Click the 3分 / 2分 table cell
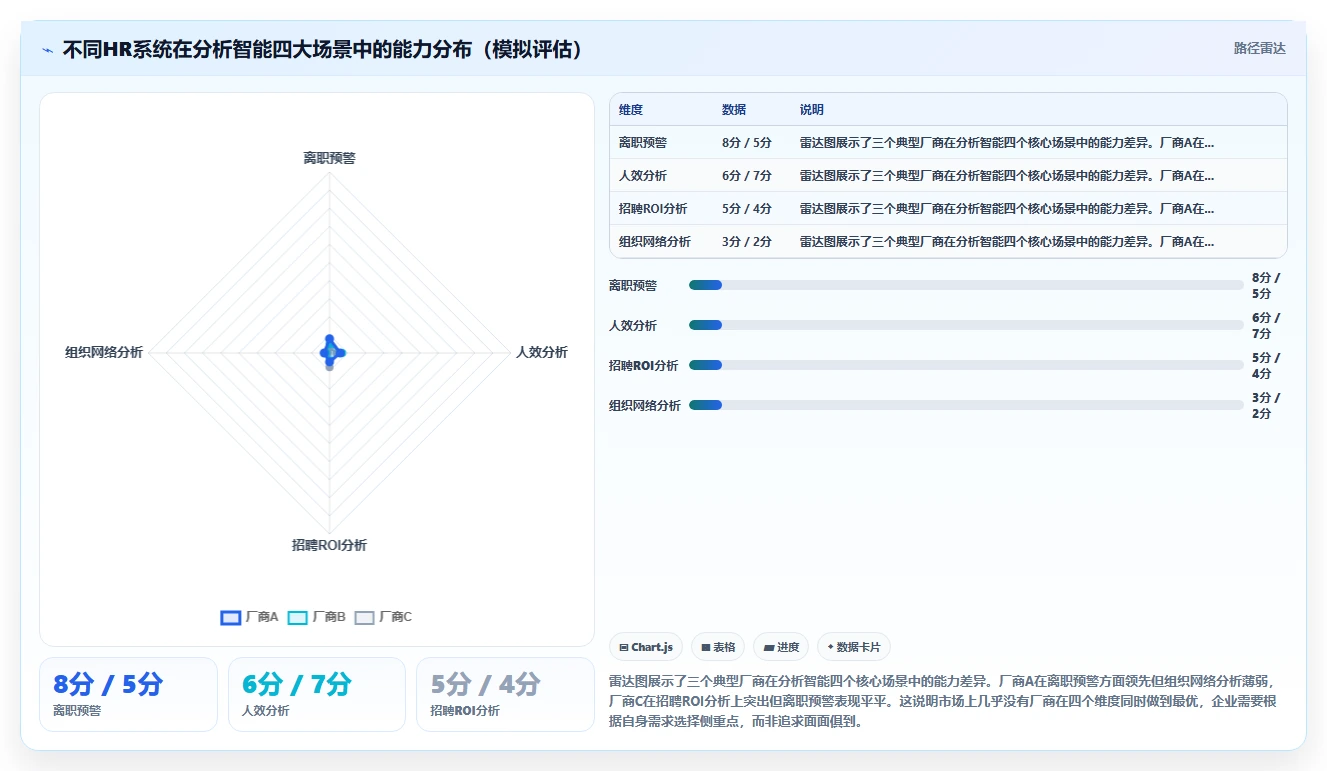The image size is (1327, 771). coord(747,242)
